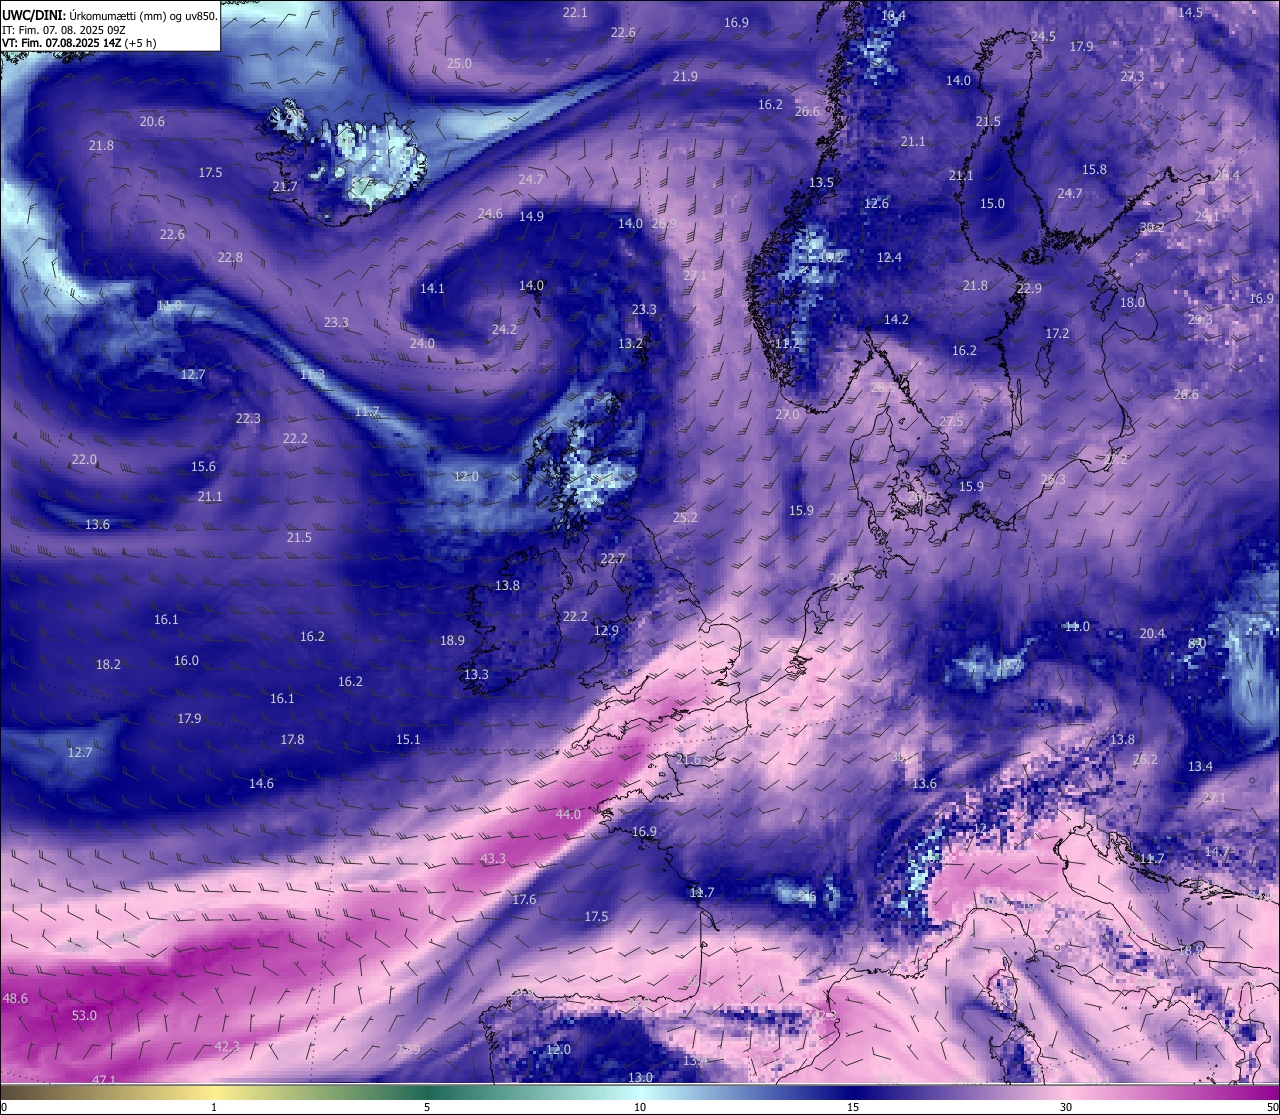Click the map value '20.6' west of Iceland
Viewport: 1280px width, 1115px height.
pyautogui.click(x=152, y=121)
